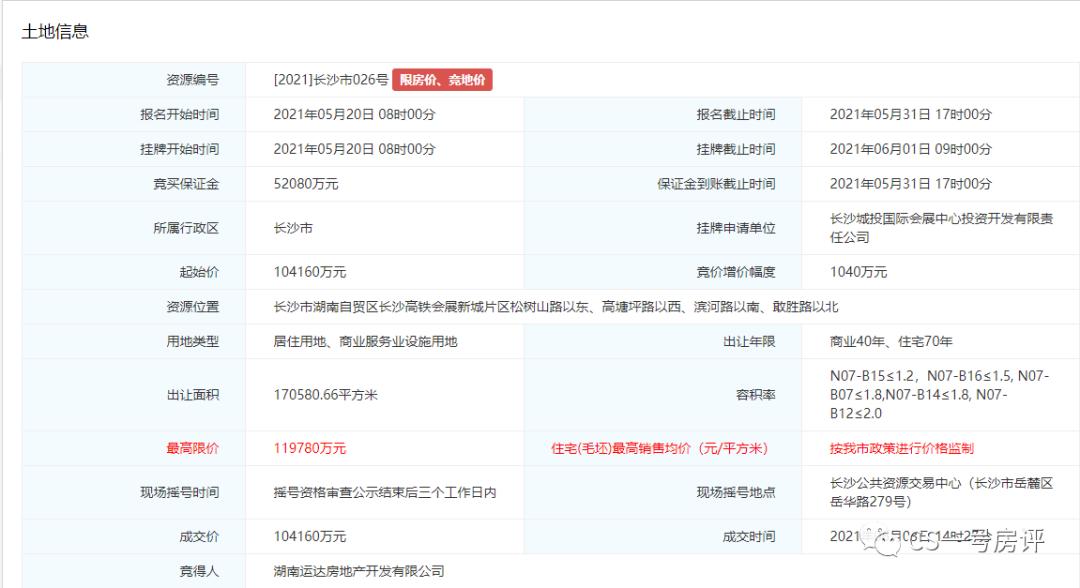Image resolution: width=1080 pixels, height=588 pixels.
Task: Click the 出让面积 value 170580.66平方米
Action: coord(325,394)
